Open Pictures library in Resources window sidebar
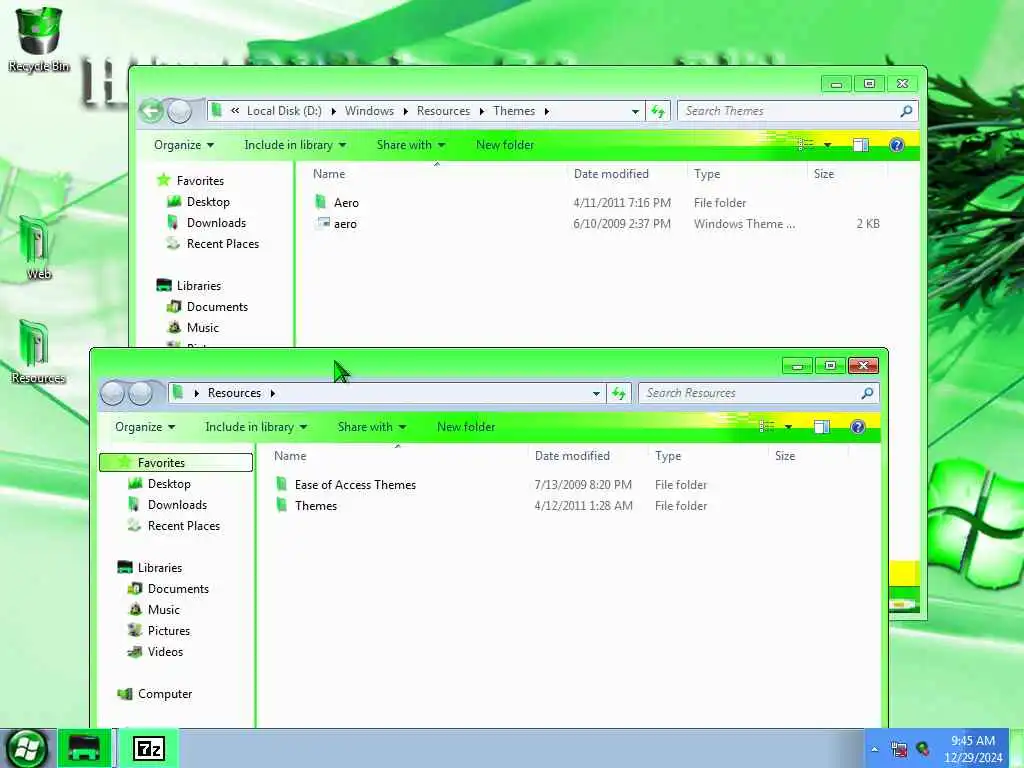Image resolution: width=1024 pixels, height=768 pixels. [159, 630]
